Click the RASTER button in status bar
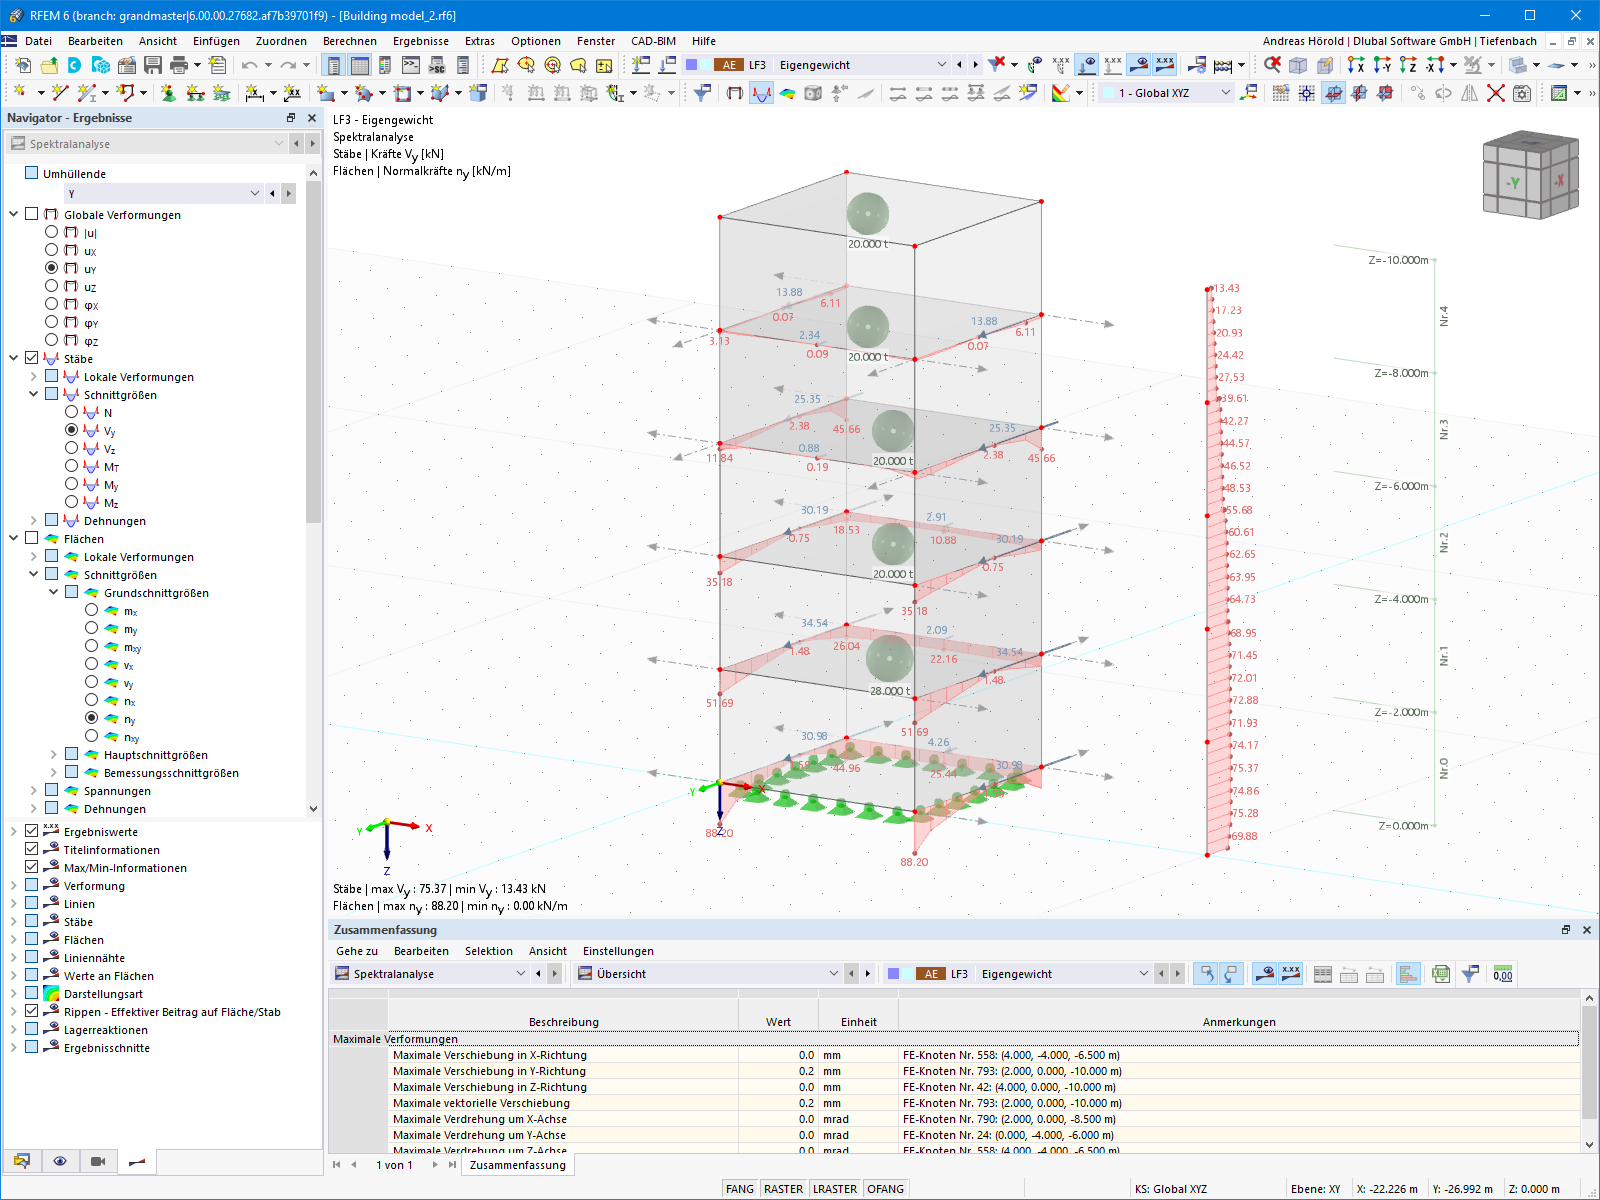Image resolution: width=1600 pixels, height=1200 pixels. [783, 1189]
